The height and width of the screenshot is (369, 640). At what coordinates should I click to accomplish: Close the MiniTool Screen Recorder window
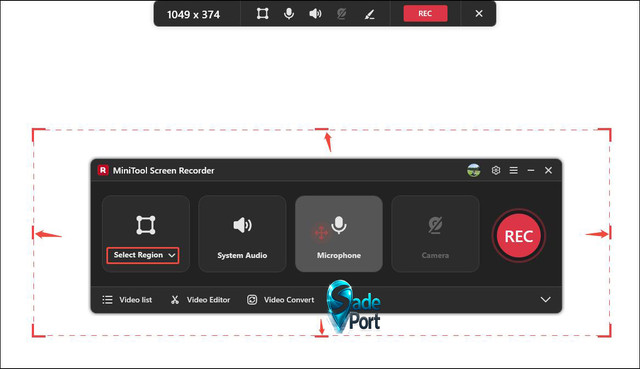[x=549, y=170]
